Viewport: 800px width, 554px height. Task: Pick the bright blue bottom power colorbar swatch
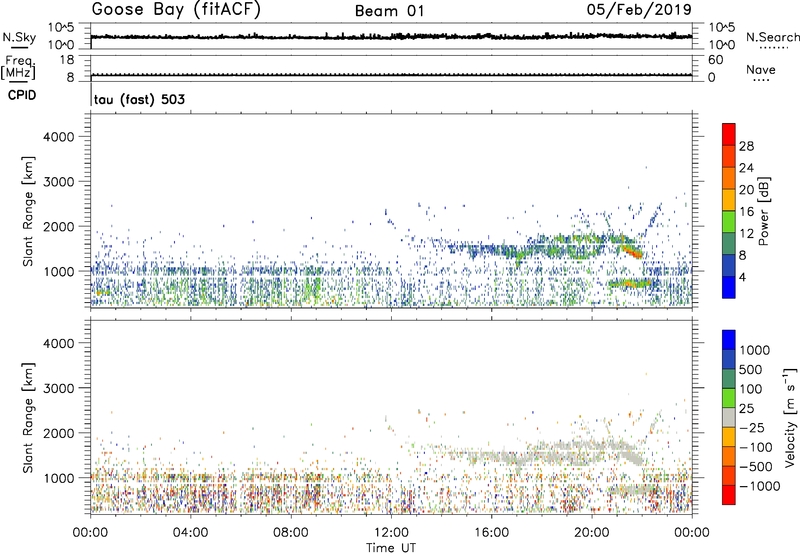[729, 287]
